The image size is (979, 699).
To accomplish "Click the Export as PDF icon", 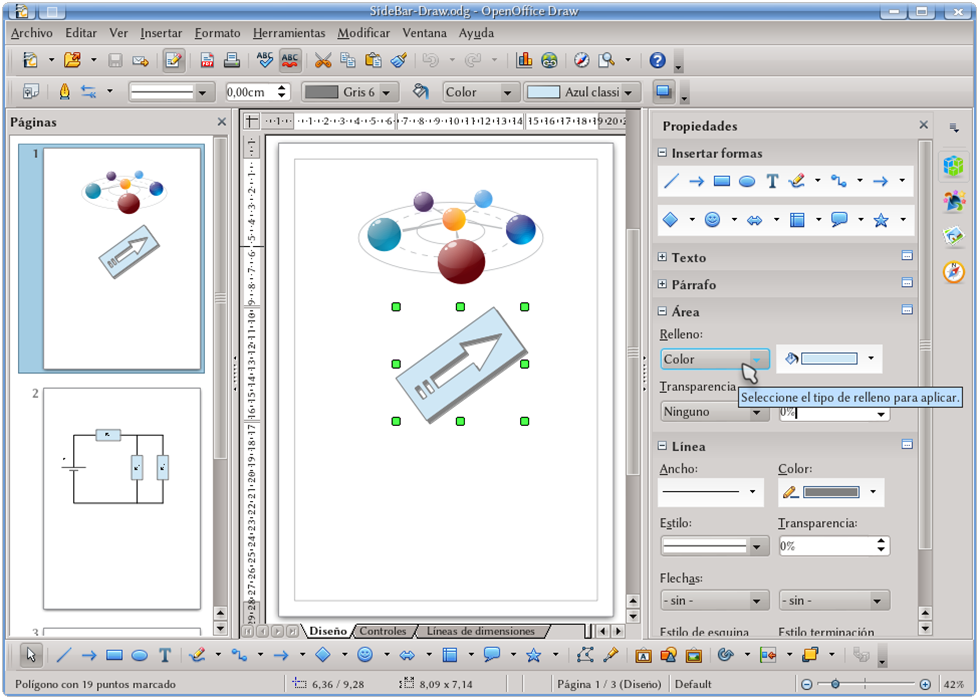I will click(207, 60).
